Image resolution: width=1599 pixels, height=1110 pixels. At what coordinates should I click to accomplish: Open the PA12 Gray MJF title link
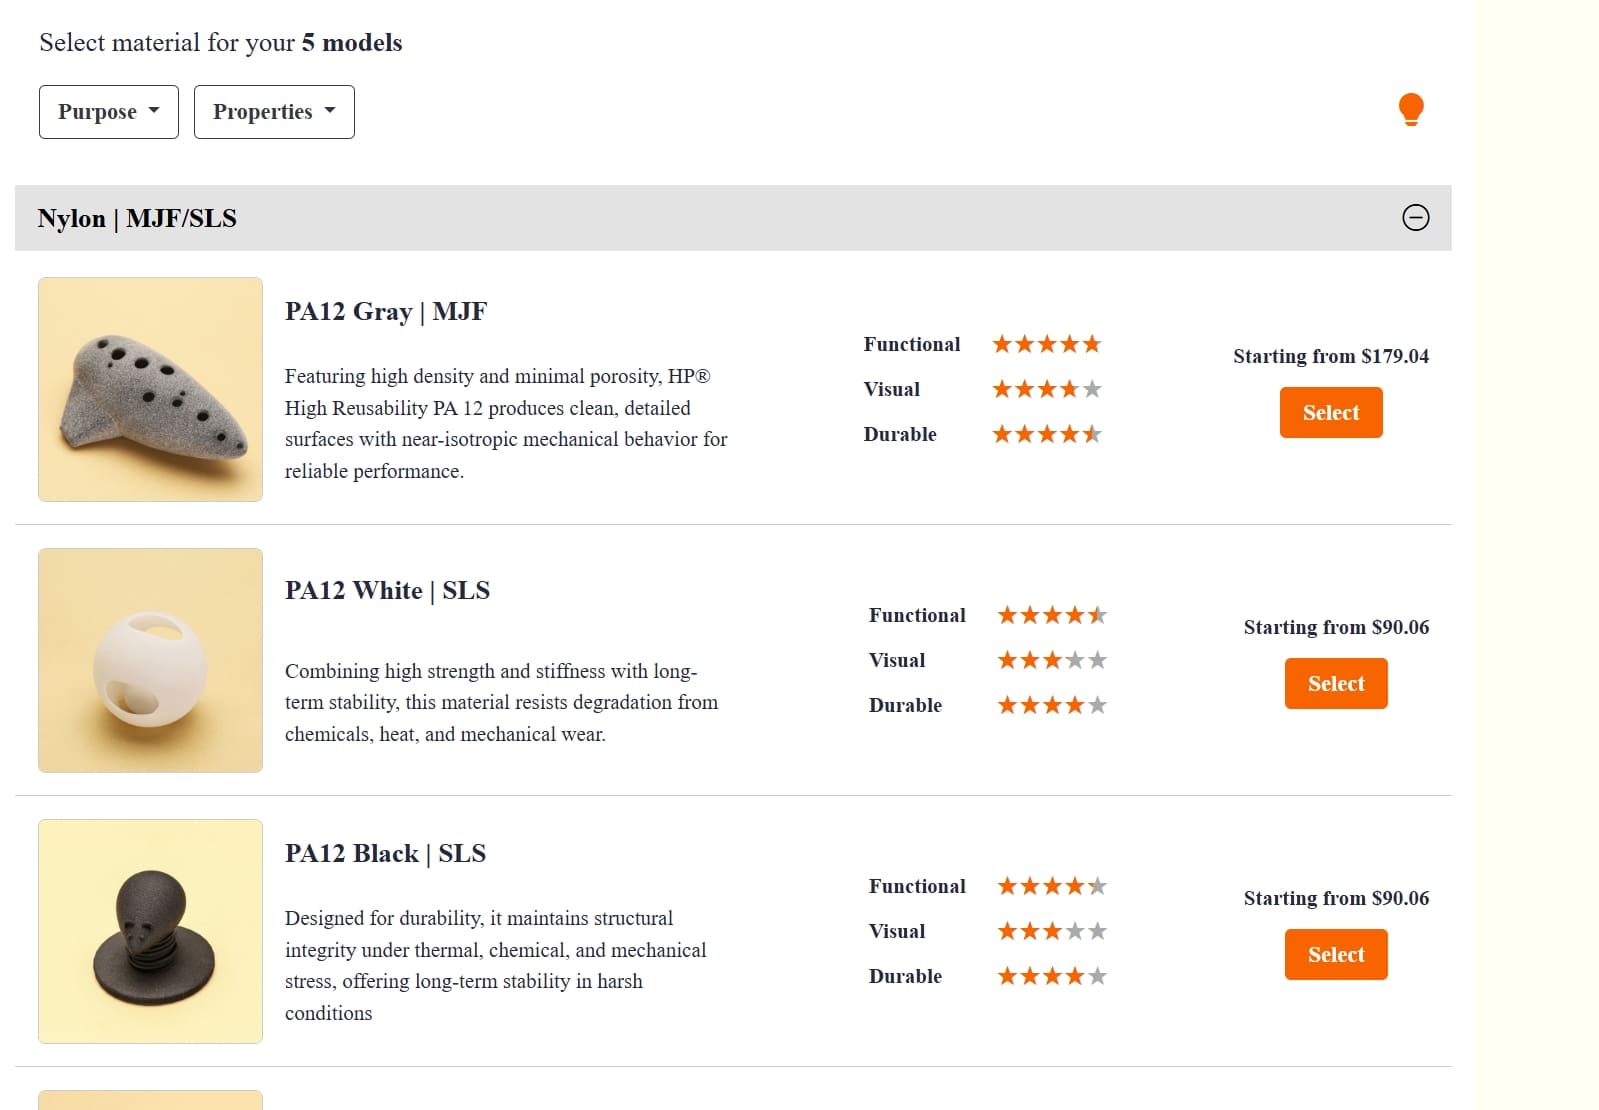[x=386, y=311]
